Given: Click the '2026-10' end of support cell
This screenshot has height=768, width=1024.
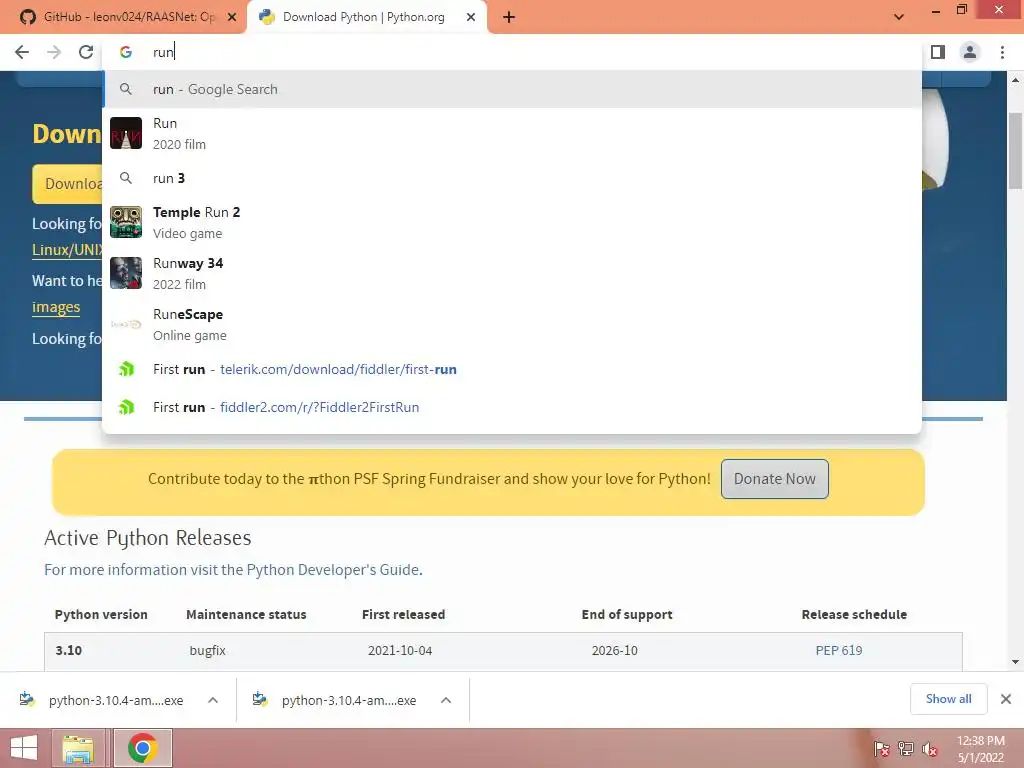Looking at the screenshot, I should 615,650.
